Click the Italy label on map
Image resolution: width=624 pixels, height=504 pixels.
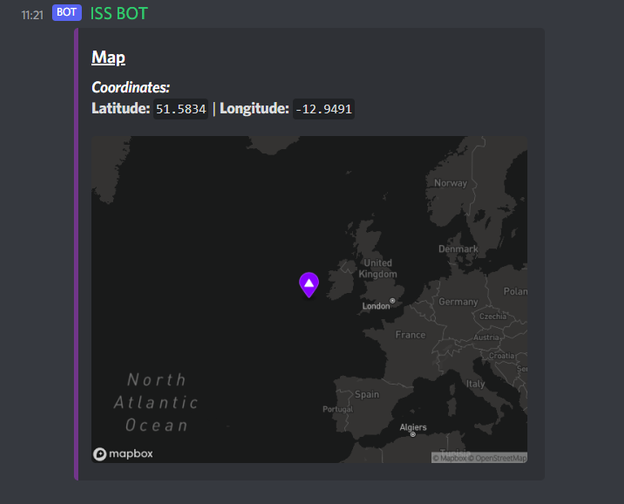coord(476,384)
